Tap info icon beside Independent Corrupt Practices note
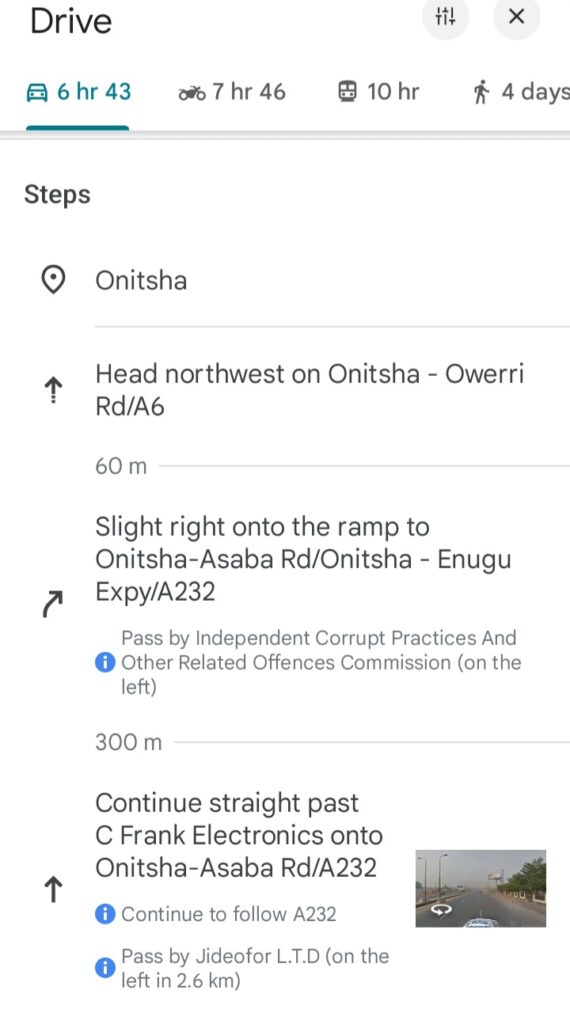The image size is (570, 1024). point(104,662)
